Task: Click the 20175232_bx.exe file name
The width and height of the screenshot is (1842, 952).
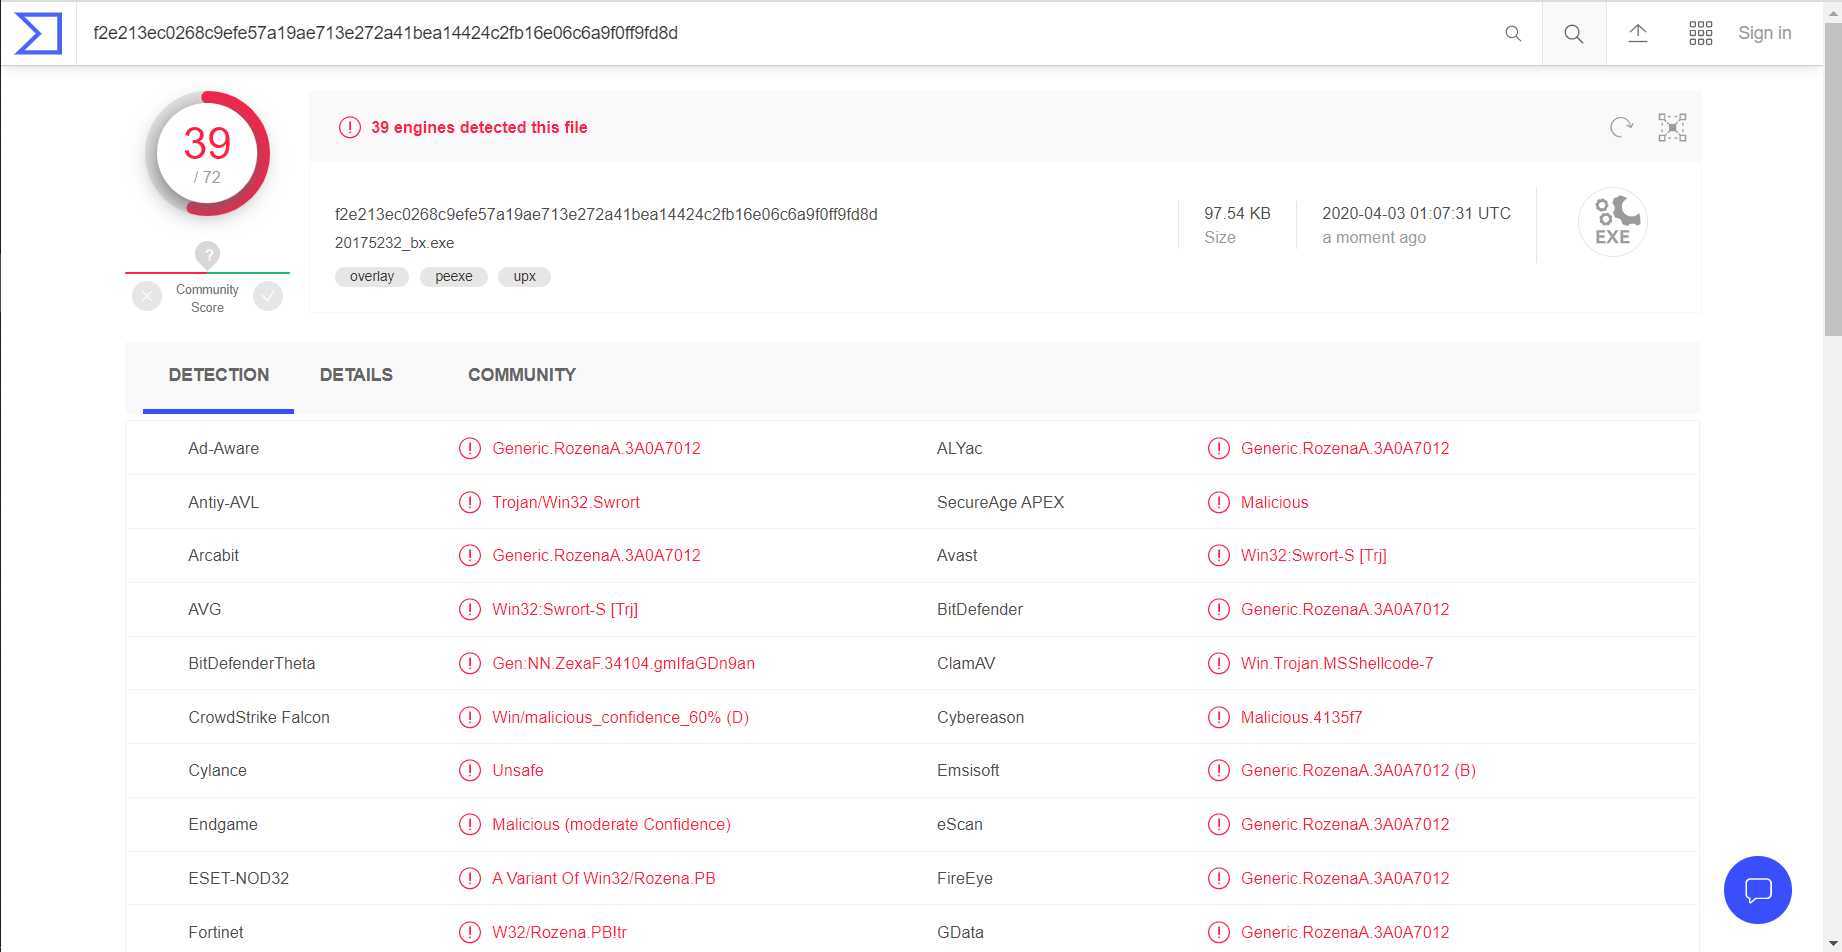Action: (x=395, y=243)
